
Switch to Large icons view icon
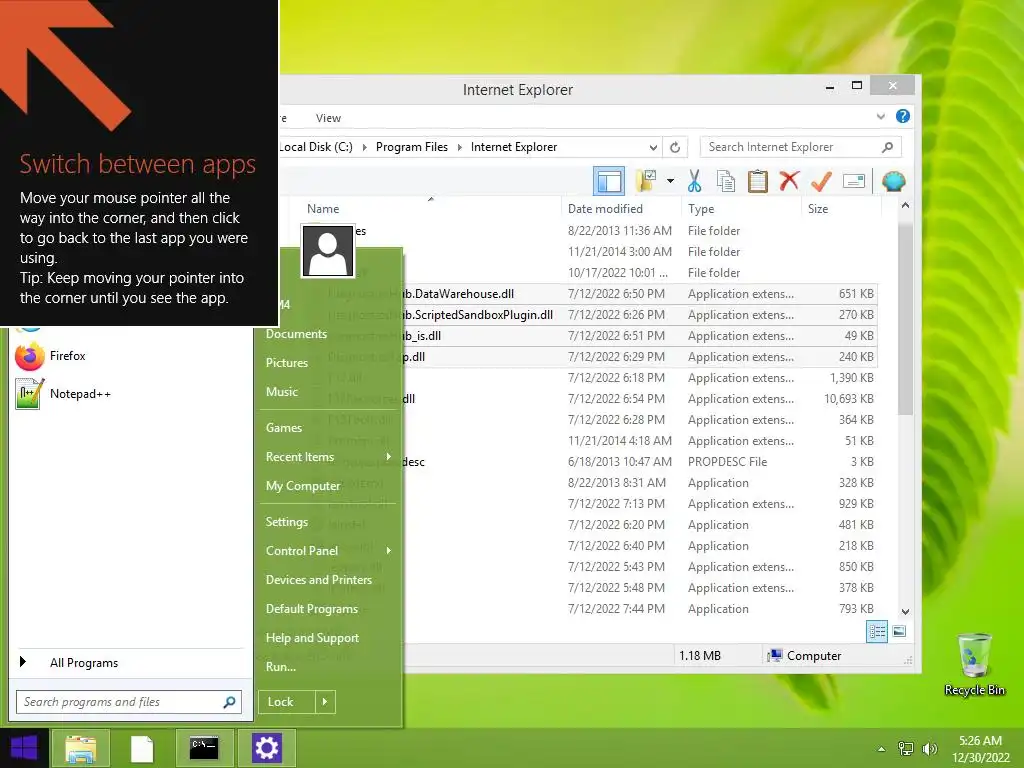(x=899, y=632)
